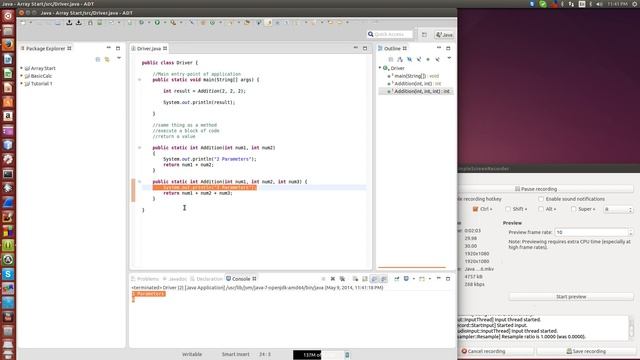The image size is (640, 360).
Task: Collapse the Driver class in Outline
Action: click(x=380, y=68)
